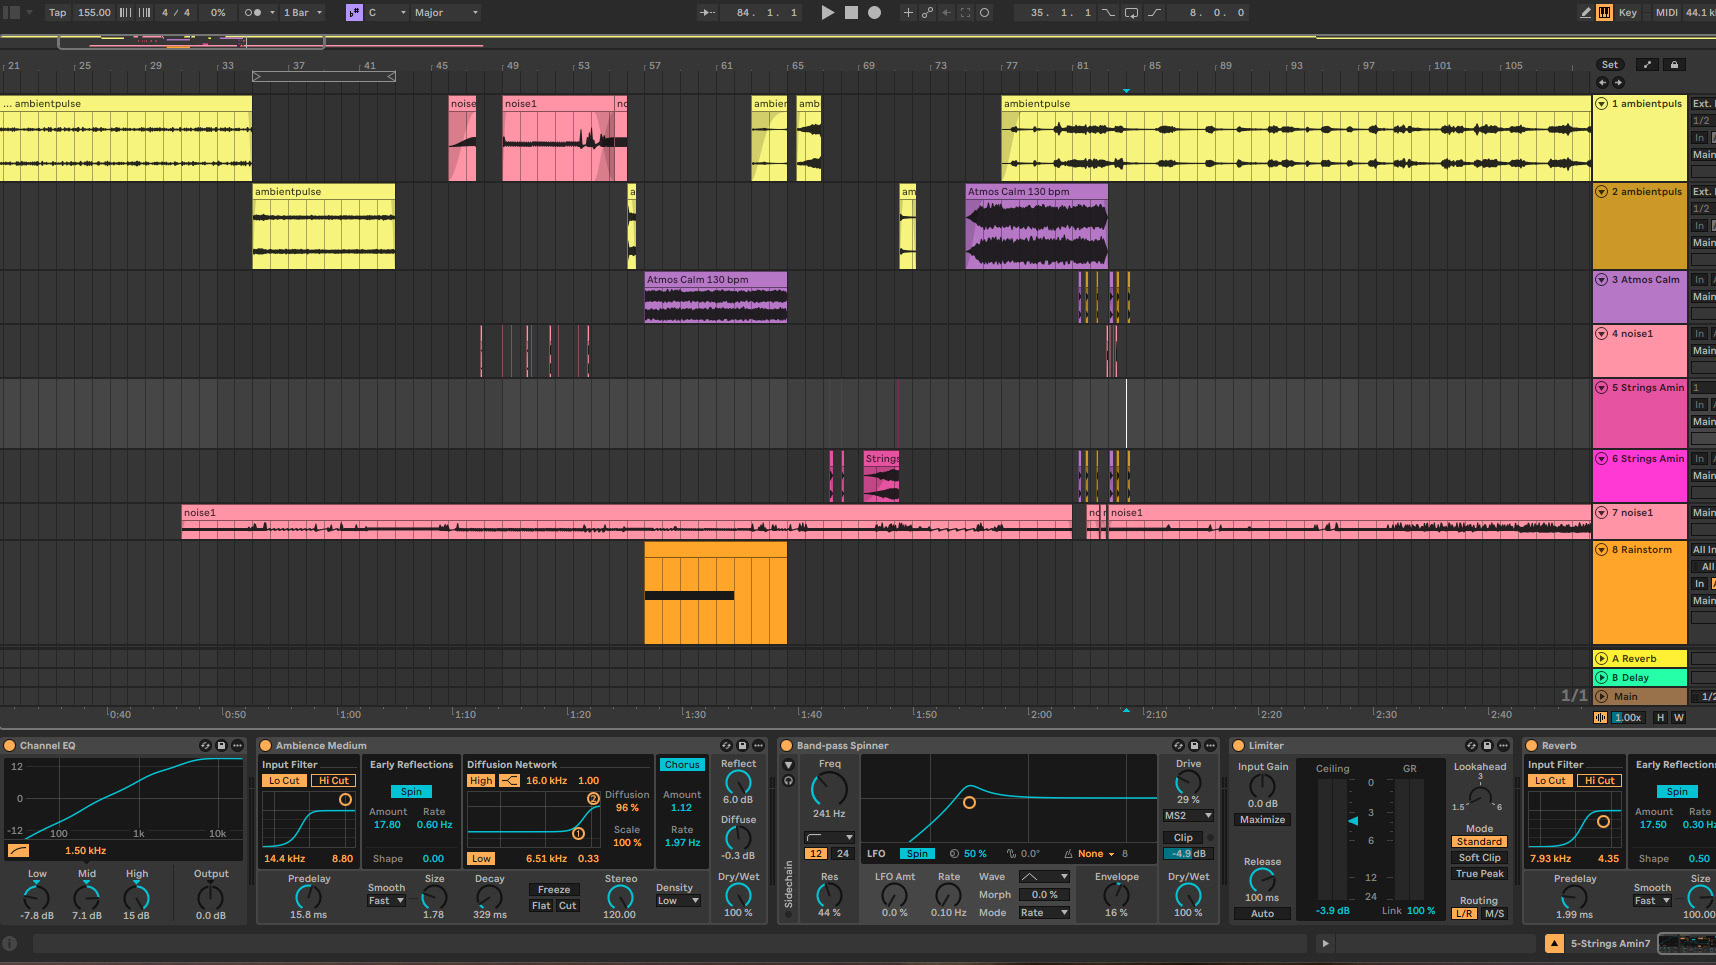Toggle computer MIDI keyboard icon
The width and height of the screenshot is (1716, 965).
(x=1604, y=13)
